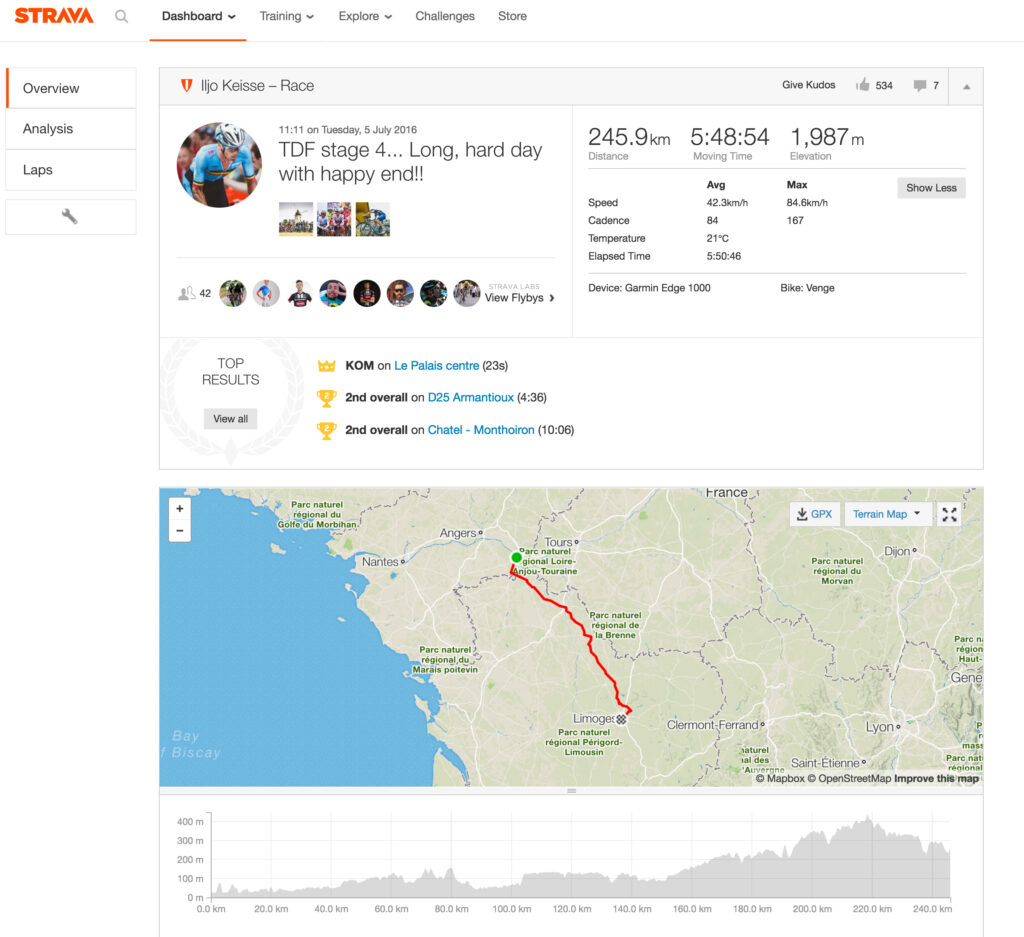Click the group athletes icon next to 42
This screenshot has height=937, width=1024.
(x=187, y=293)
